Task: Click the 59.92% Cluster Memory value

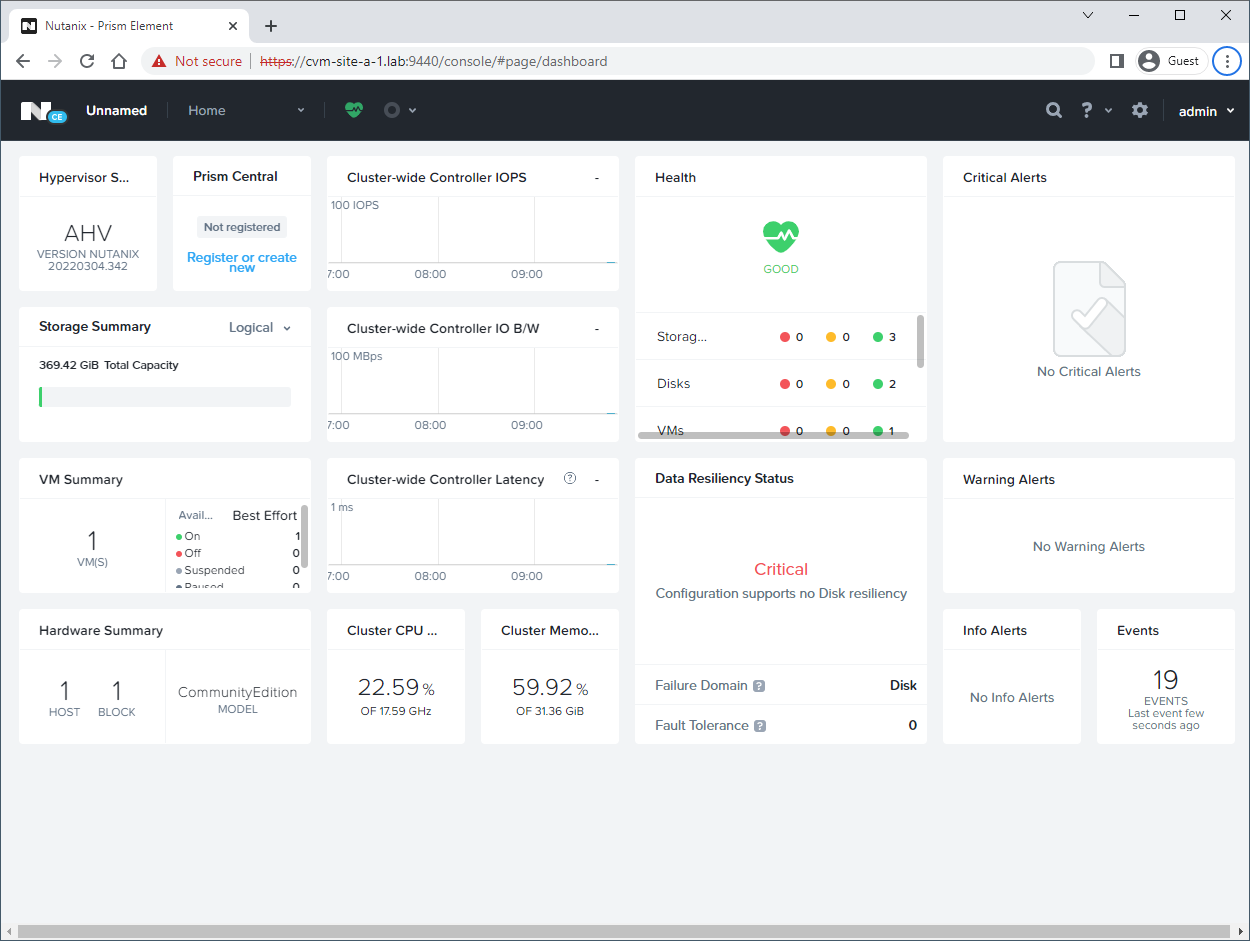Action: click(550, 688)
